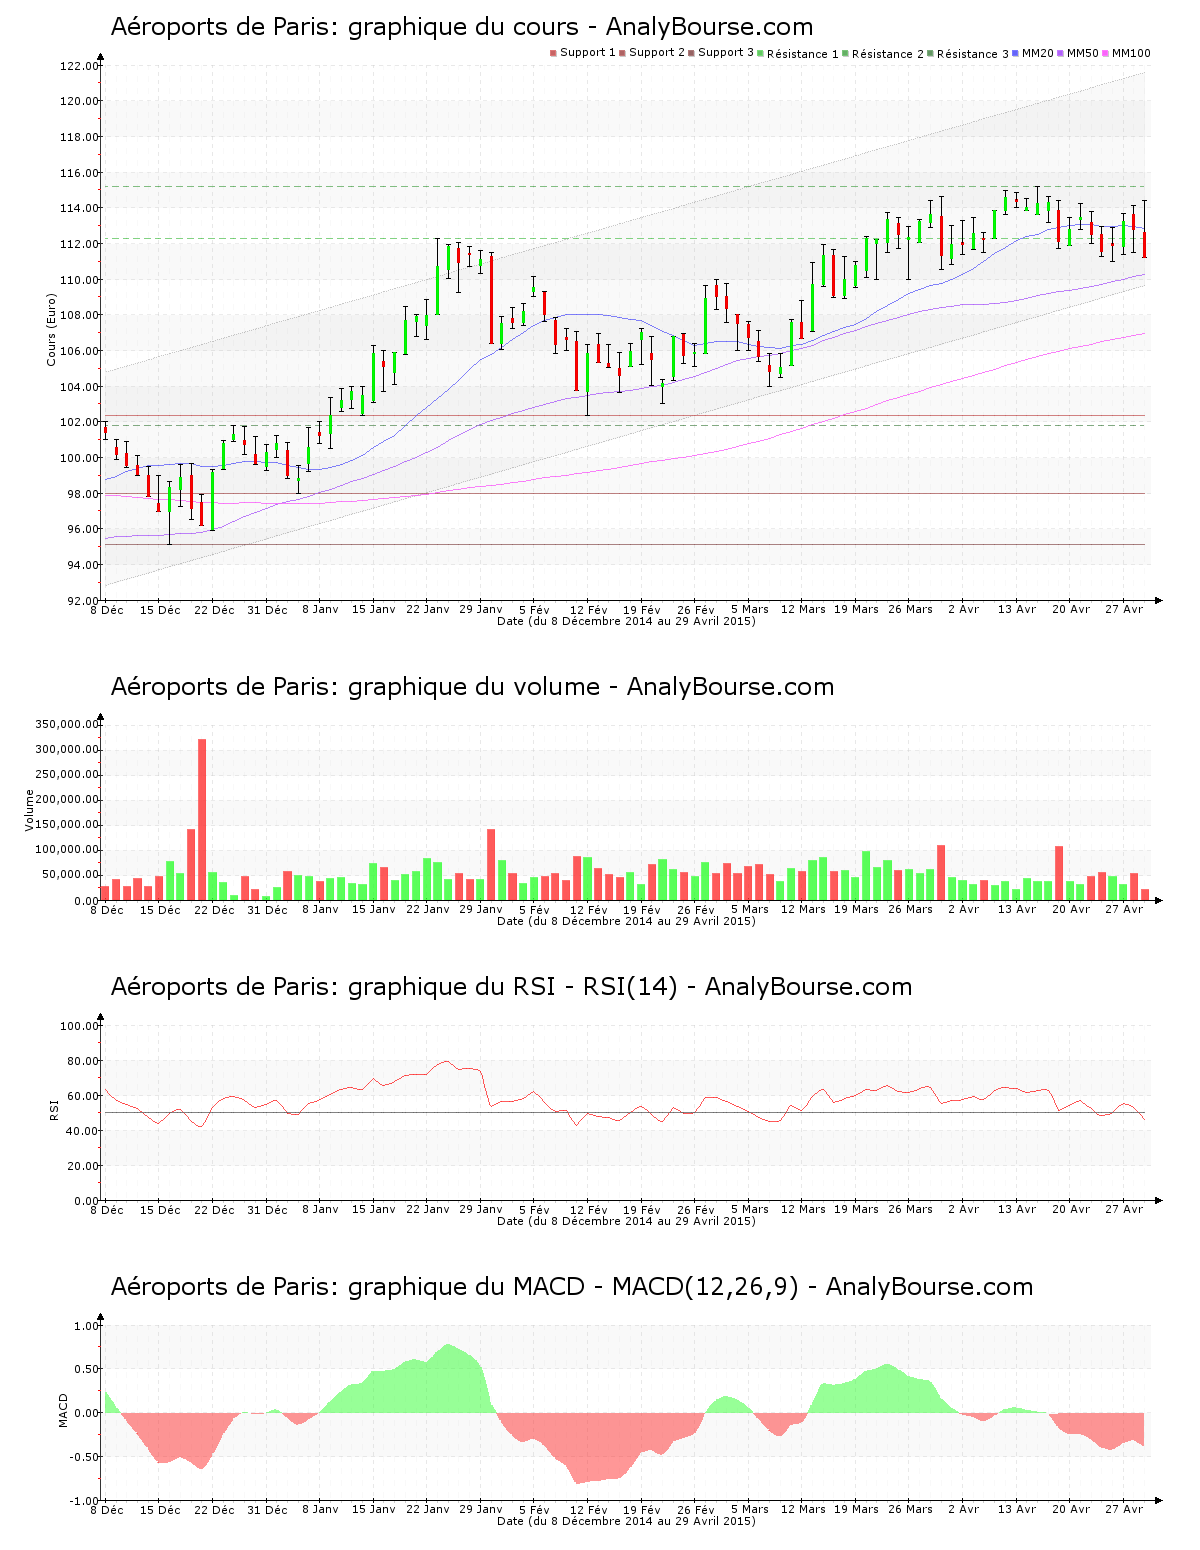This screenshot has height=1550, width=1200.
Task: Click '13 Avr' date on MACD chart axis
Action: [x=1017, y=1509]
